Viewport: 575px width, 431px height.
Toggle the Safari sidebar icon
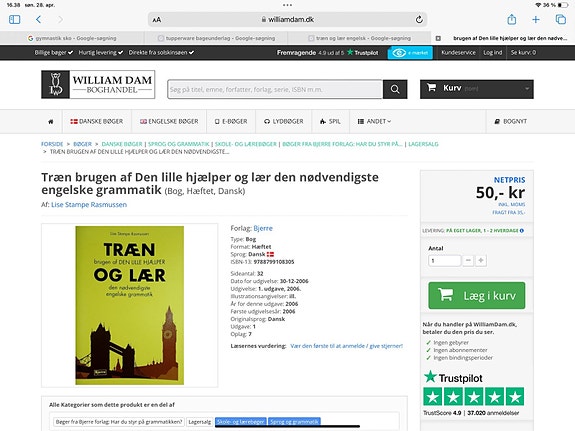pyautogui.click(x=15, y=19)
